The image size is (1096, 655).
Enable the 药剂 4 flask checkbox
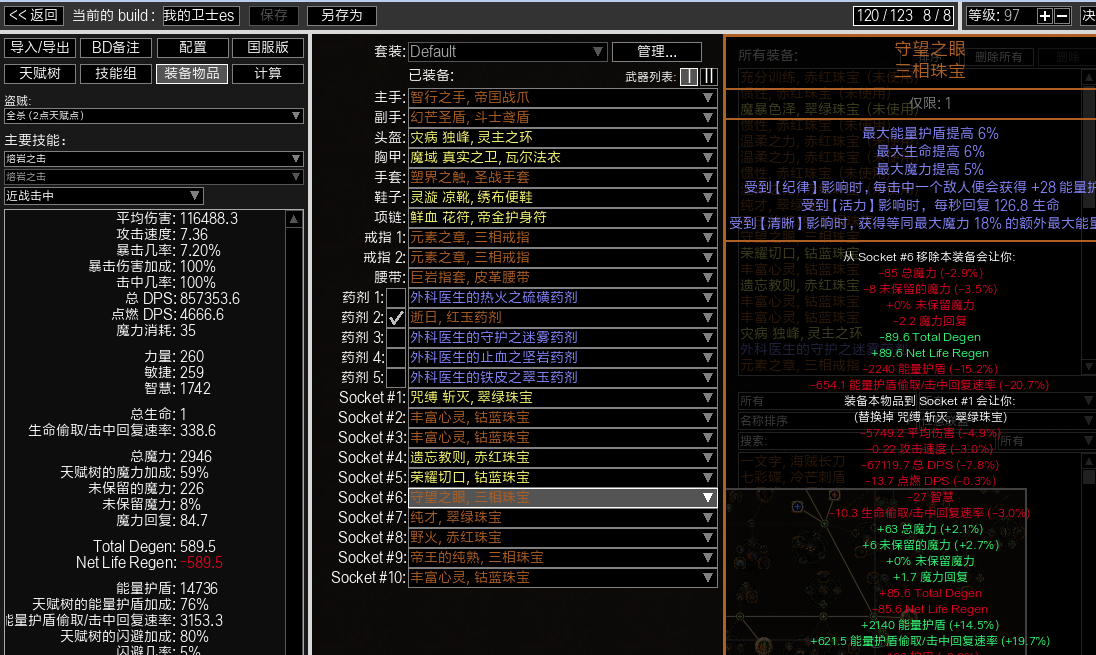[396, 357]
